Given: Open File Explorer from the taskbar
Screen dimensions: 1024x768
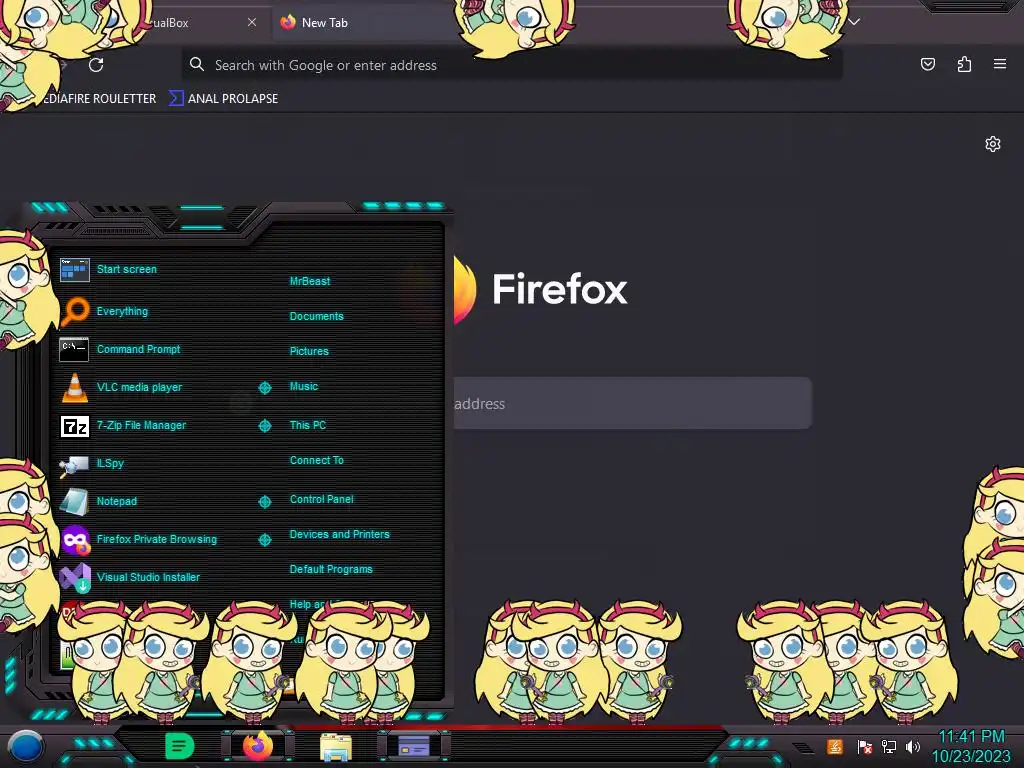Looking at the screenshot, I should pos(336,747).
